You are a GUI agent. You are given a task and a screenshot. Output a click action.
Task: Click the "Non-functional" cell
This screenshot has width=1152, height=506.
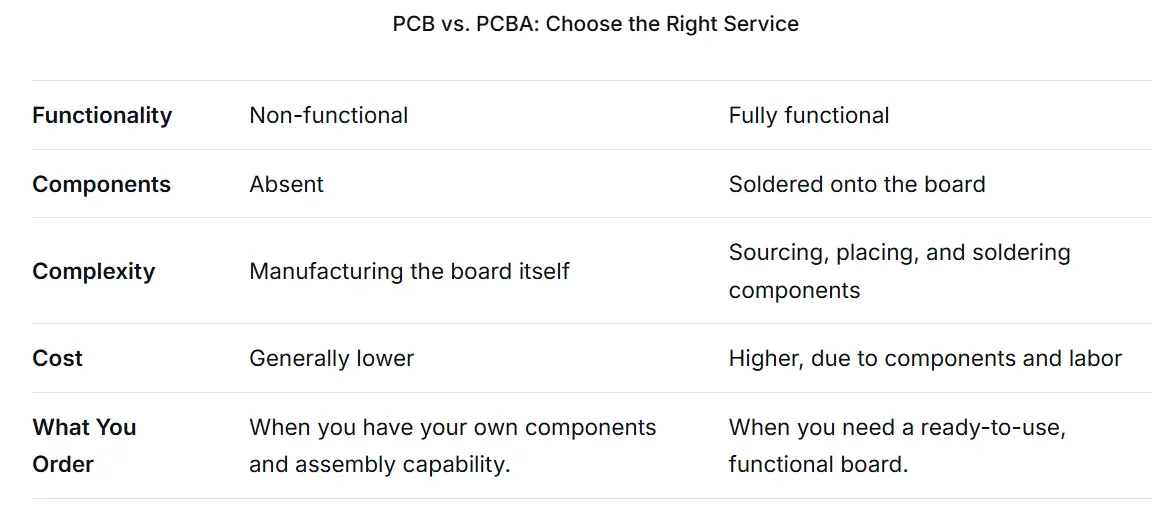[328, 115]
